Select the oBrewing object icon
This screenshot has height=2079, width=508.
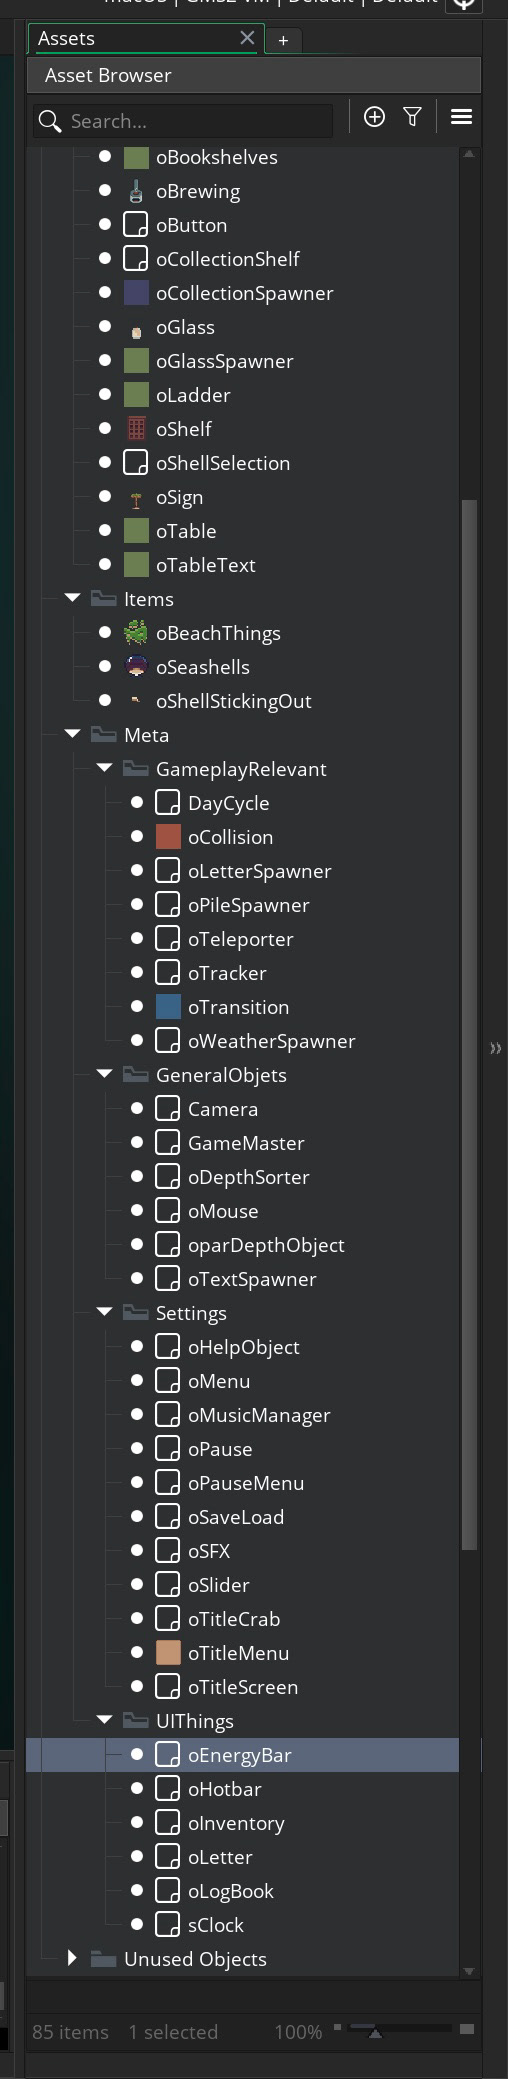[x=136, y=191]
